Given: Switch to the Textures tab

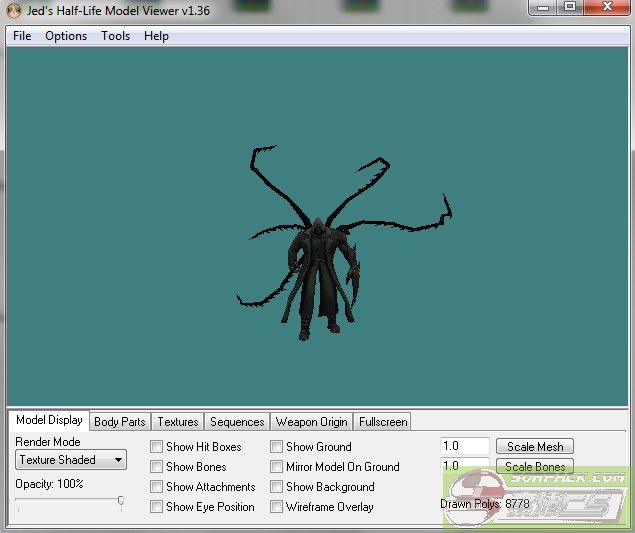Looking at the screenshot, I should pyautogui.click(x=178, y=422).
